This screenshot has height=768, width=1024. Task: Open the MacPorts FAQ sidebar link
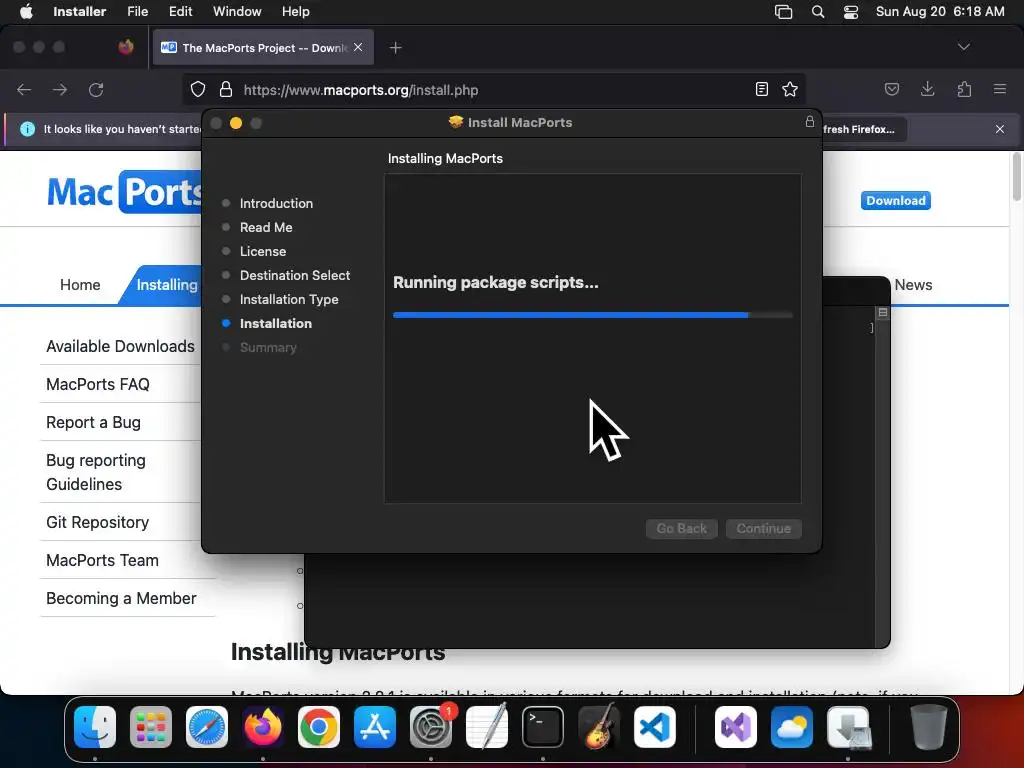point(98,384)
